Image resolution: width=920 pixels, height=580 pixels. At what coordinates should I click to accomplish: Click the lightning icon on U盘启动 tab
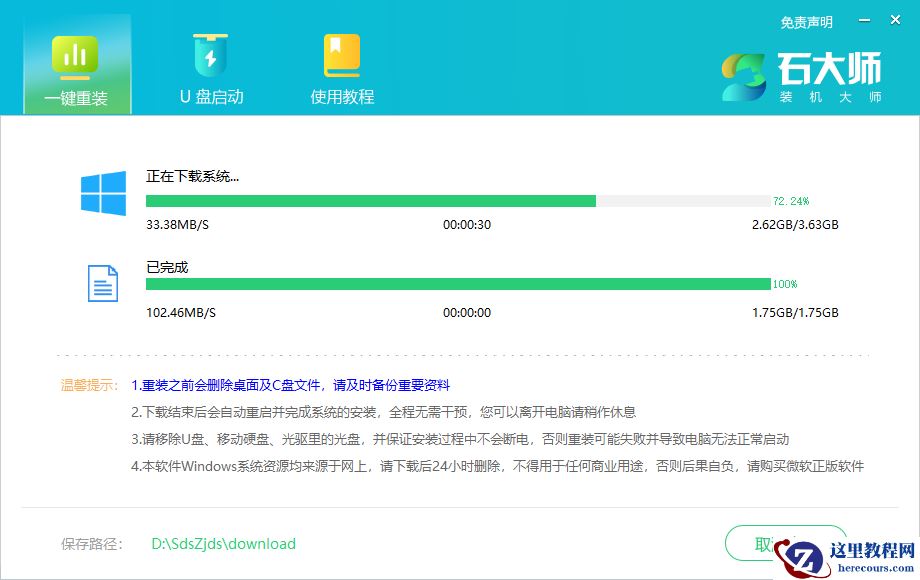tap(209, 55)
